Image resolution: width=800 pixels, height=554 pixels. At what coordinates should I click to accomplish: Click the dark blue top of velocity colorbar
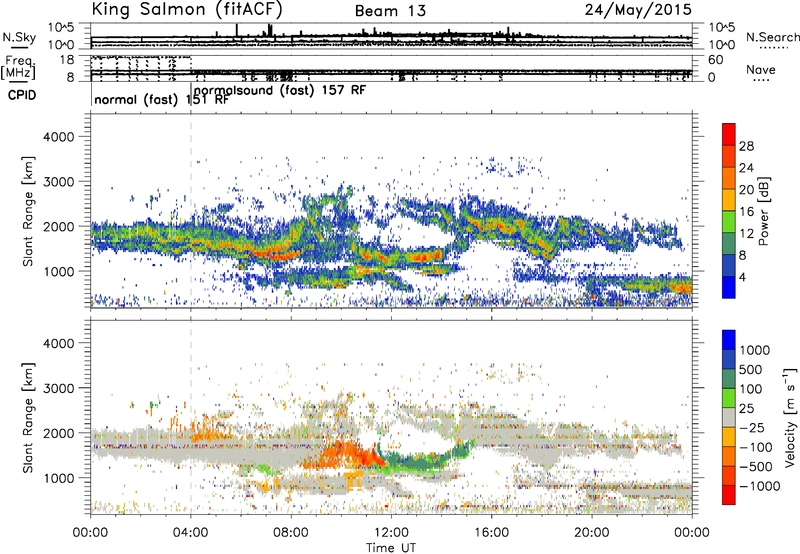point(729,340)
